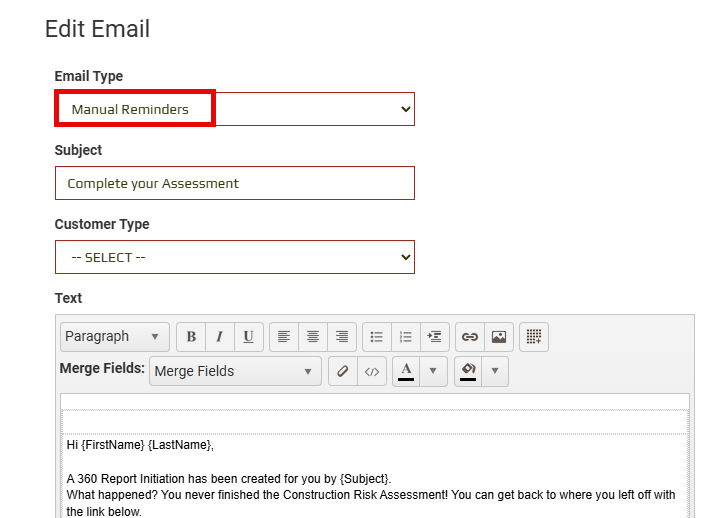Open the Merge Fields dropdown
The image size is (720, 518).
coord(235,371)
